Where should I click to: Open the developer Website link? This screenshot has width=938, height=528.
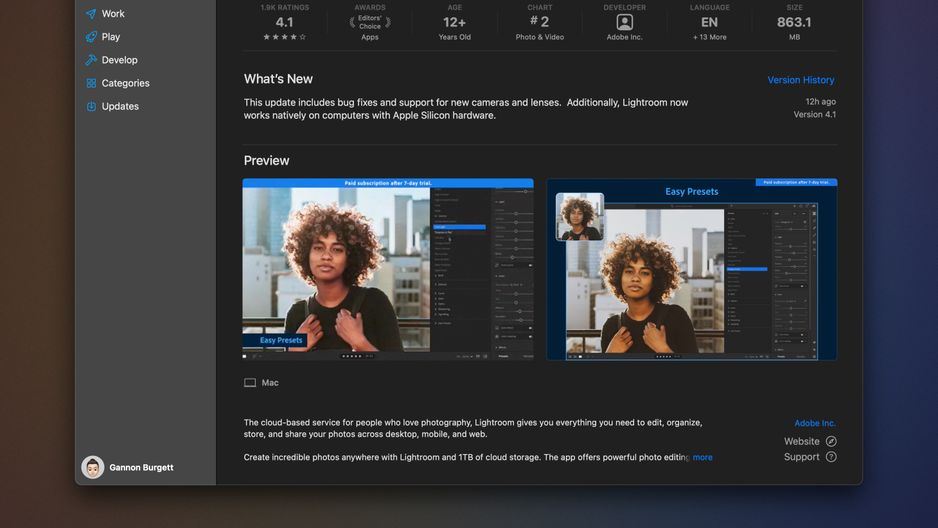(x=802, y=441)
